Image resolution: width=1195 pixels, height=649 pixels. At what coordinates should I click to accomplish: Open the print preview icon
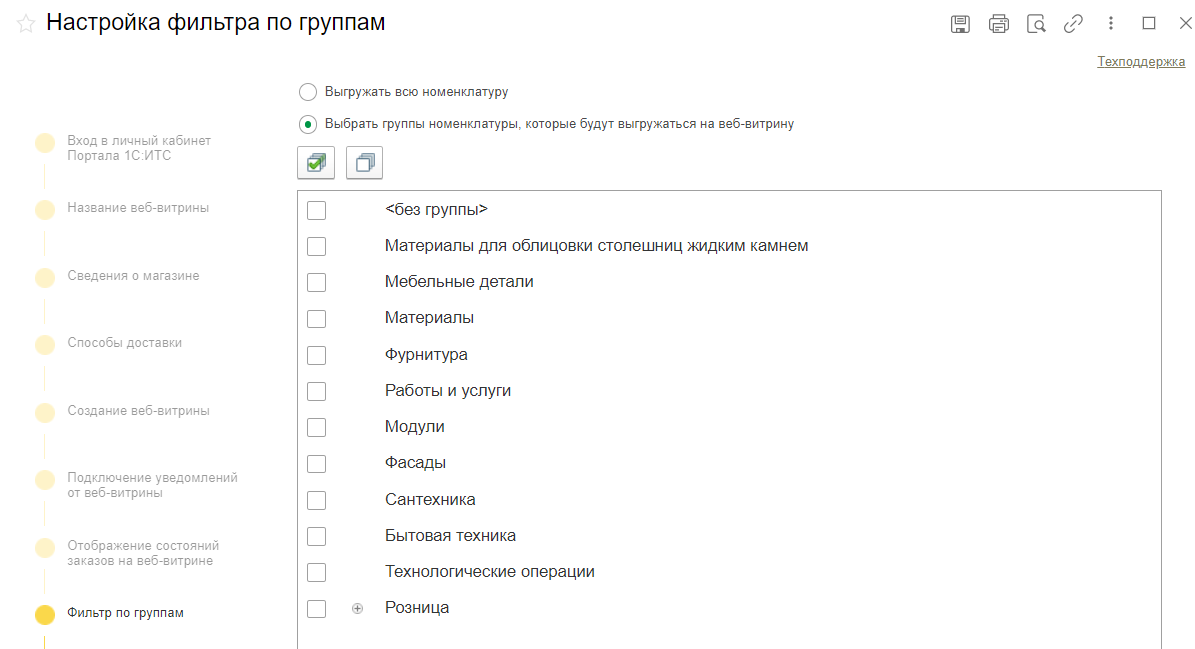(1036, 24)
